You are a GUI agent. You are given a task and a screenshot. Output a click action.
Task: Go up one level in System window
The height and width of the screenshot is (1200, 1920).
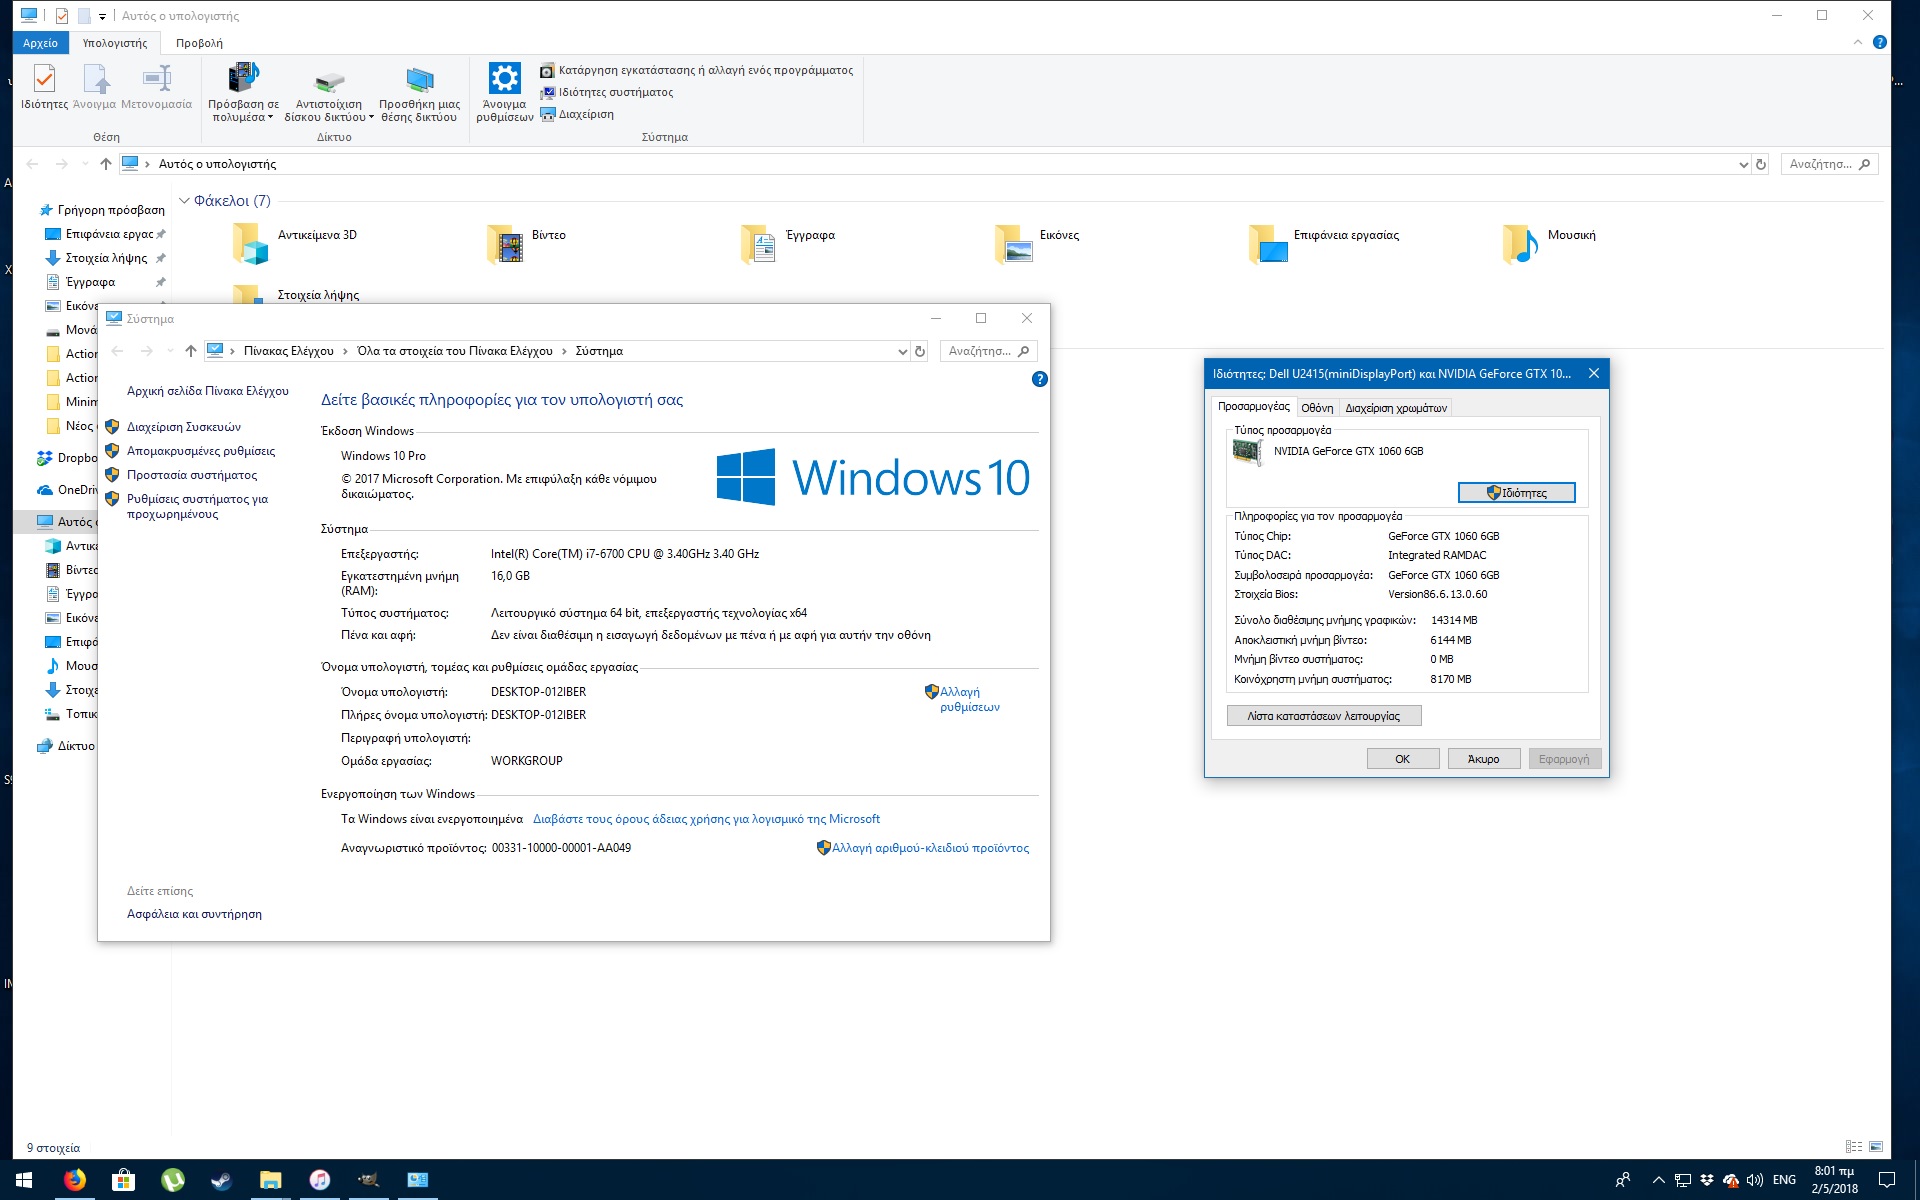click(x=191, y=351)
